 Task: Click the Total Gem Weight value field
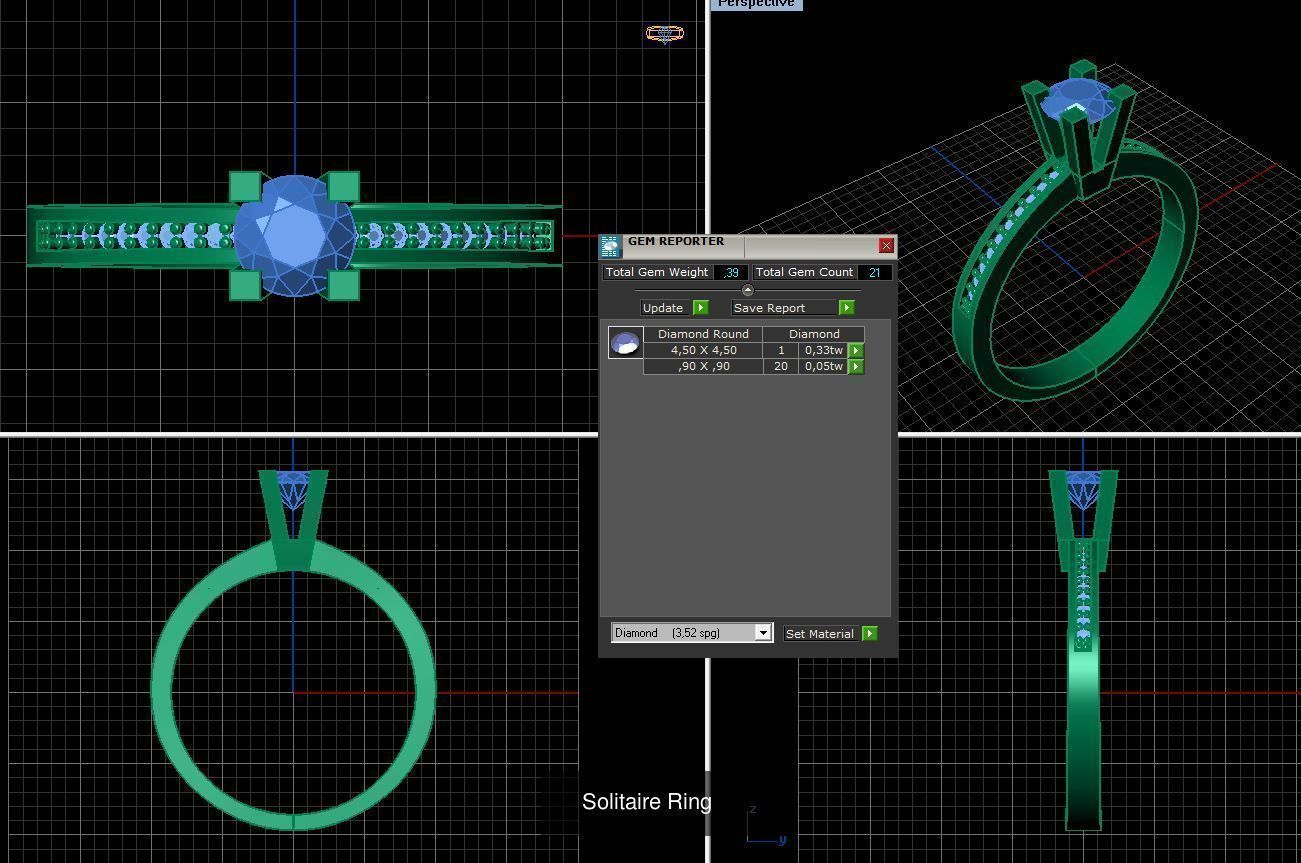coord(731,272)
